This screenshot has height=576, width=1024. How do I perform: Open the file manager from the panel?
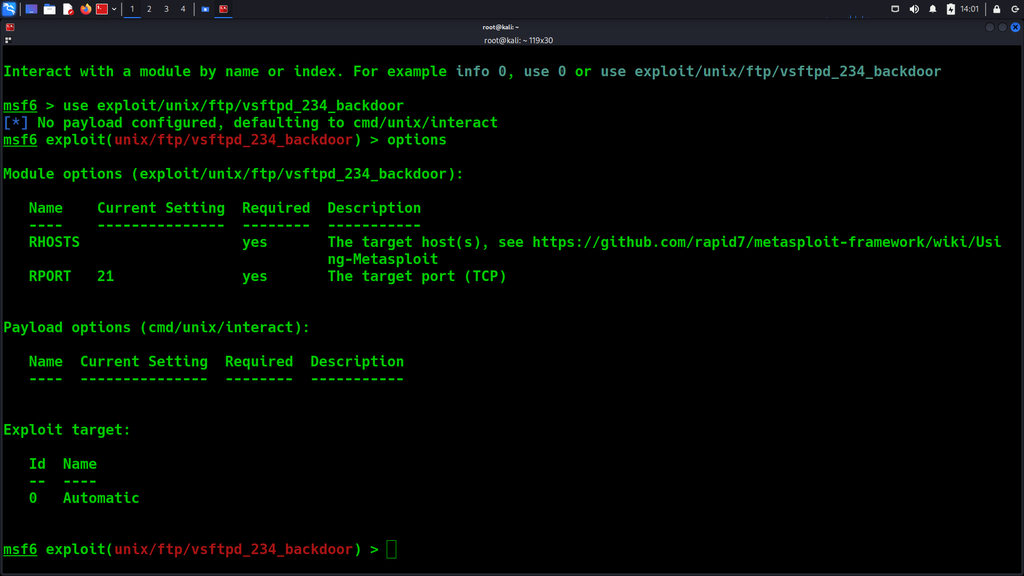coord(50,9)
